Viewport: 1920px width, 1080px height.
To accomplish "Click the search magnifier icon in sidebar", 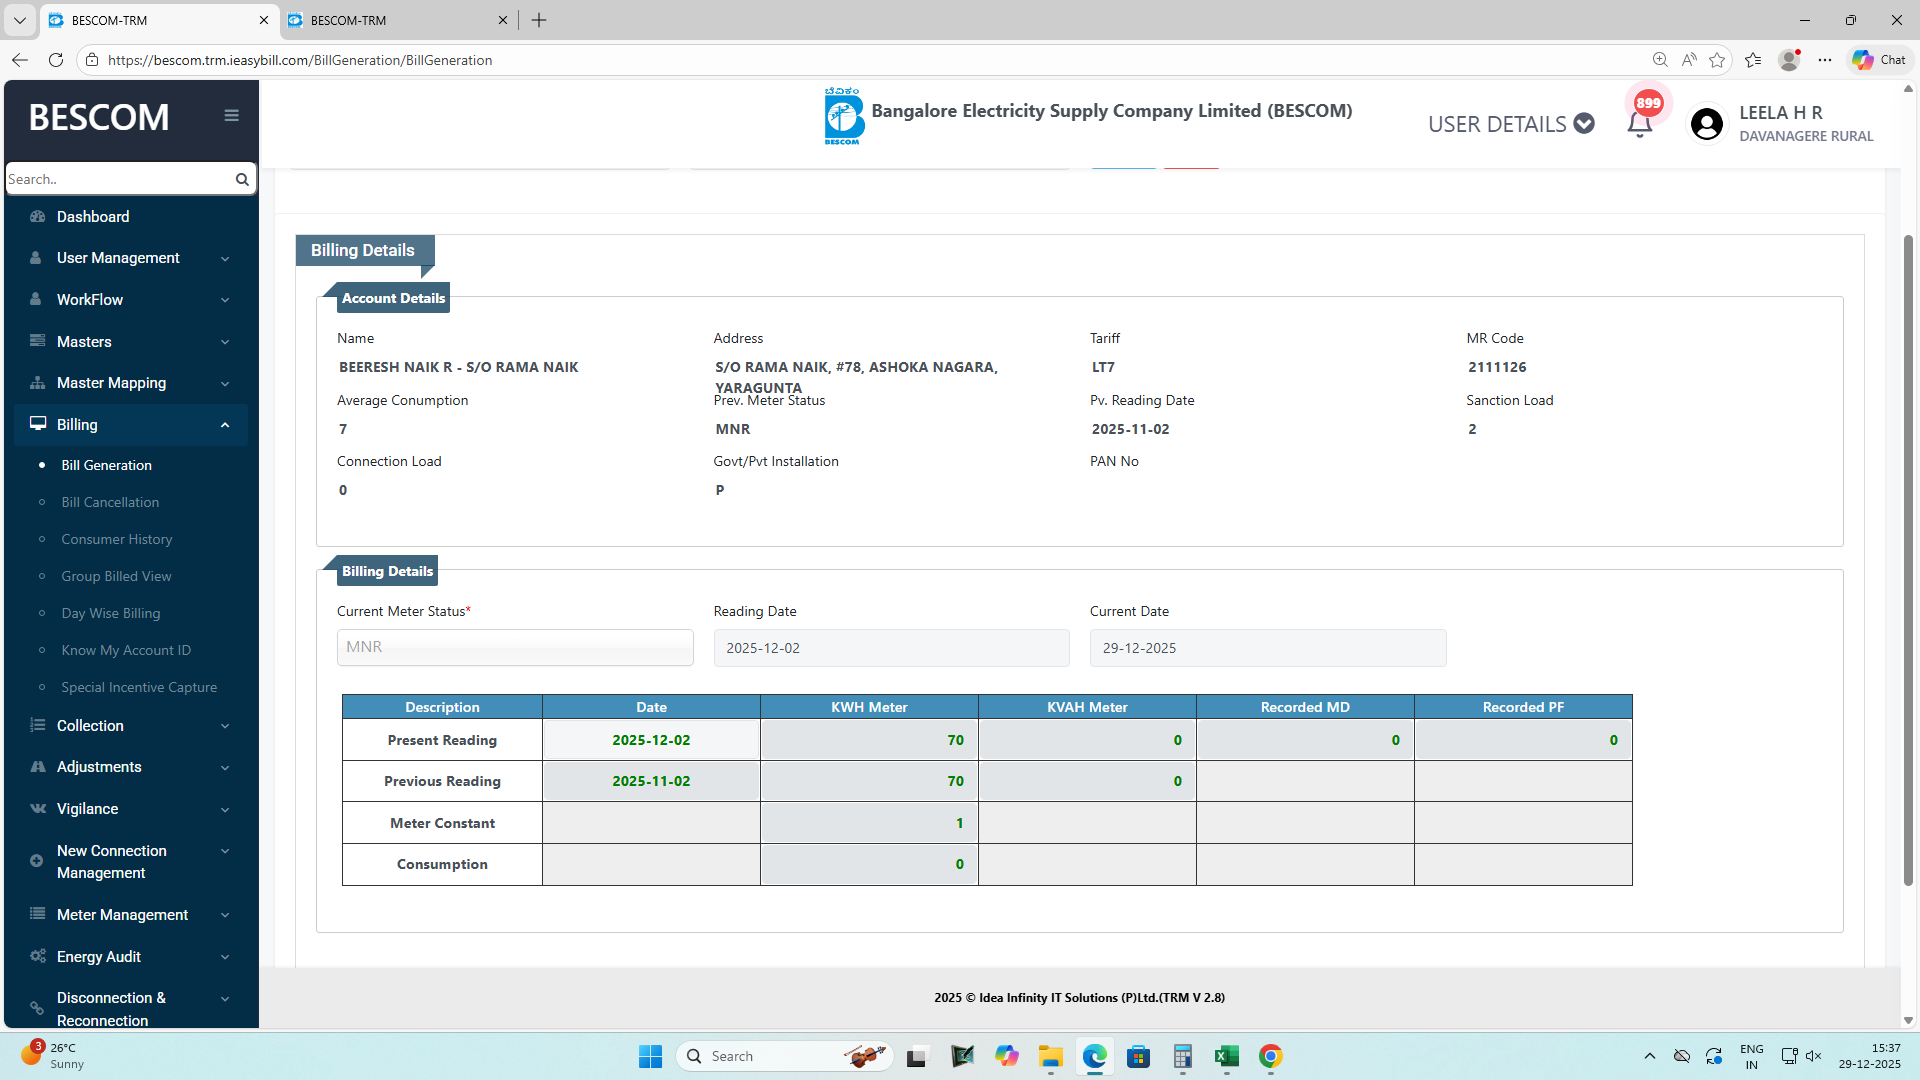I will [x=242, y=179].
